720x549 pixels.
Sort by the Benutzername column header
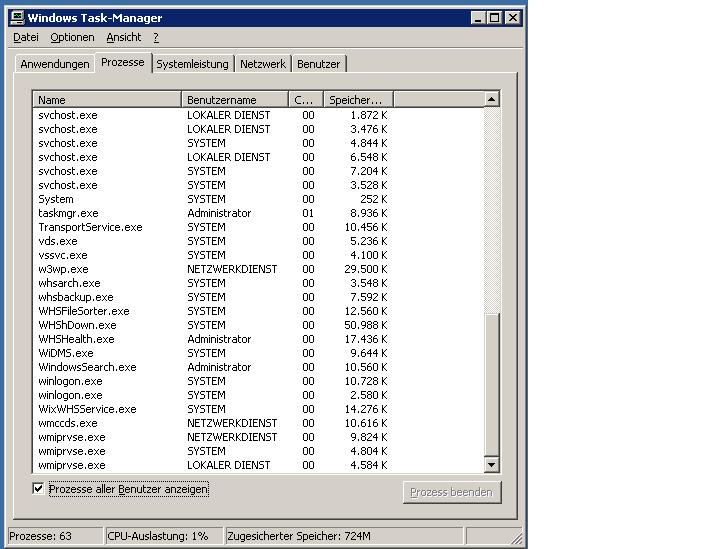[x=235, y=100]
